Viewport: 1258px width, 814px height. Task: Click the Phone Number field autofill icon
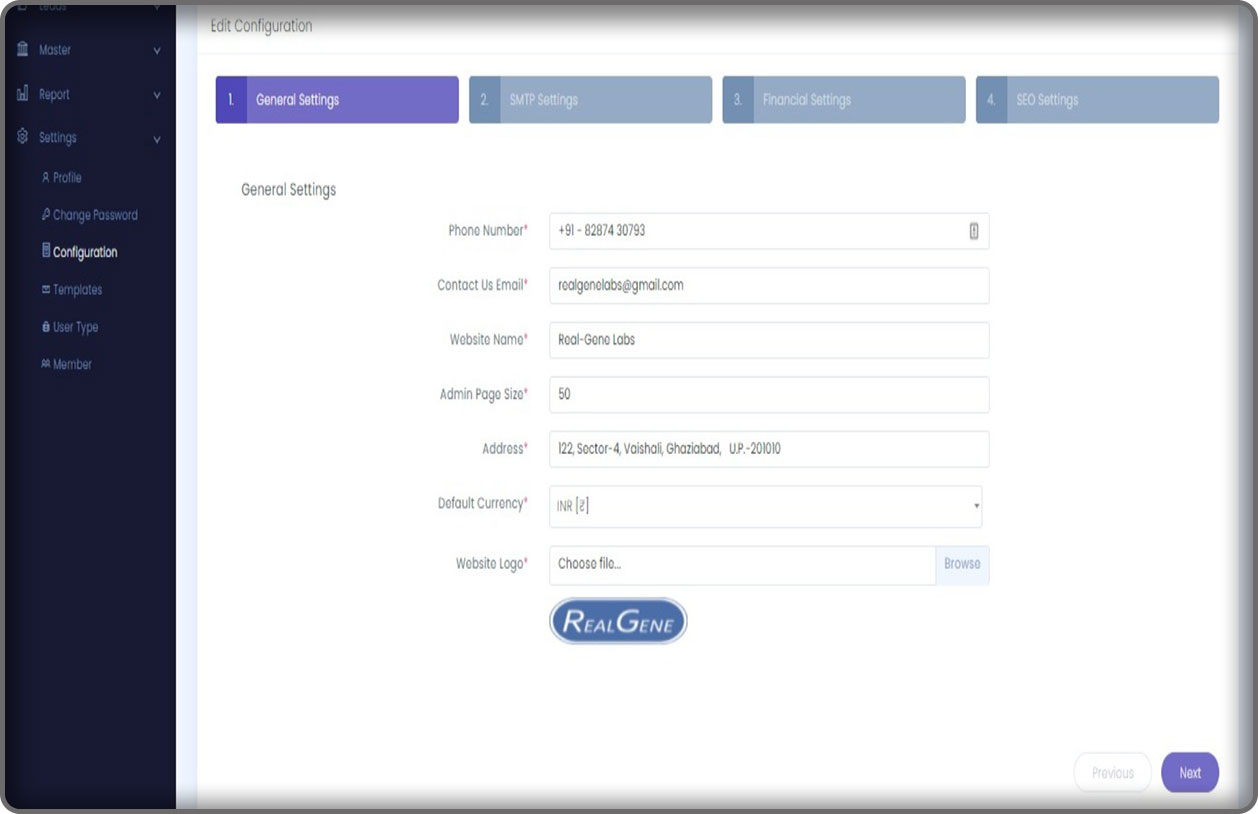pos(973,231)
